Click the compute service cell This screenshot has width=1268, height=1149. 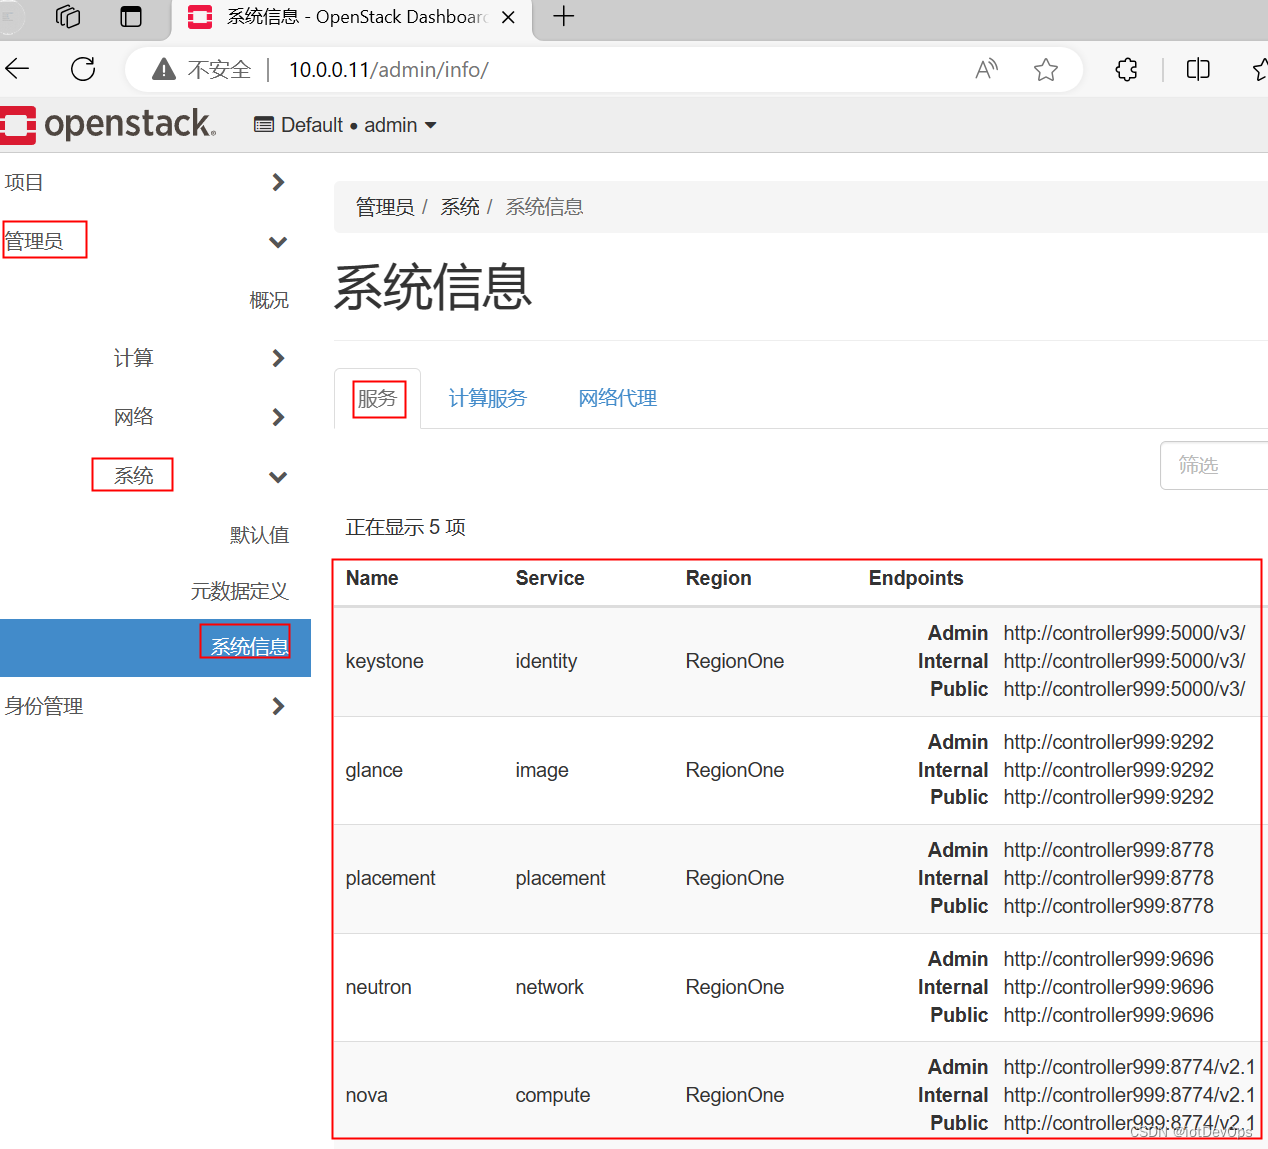pos(553,1095)
